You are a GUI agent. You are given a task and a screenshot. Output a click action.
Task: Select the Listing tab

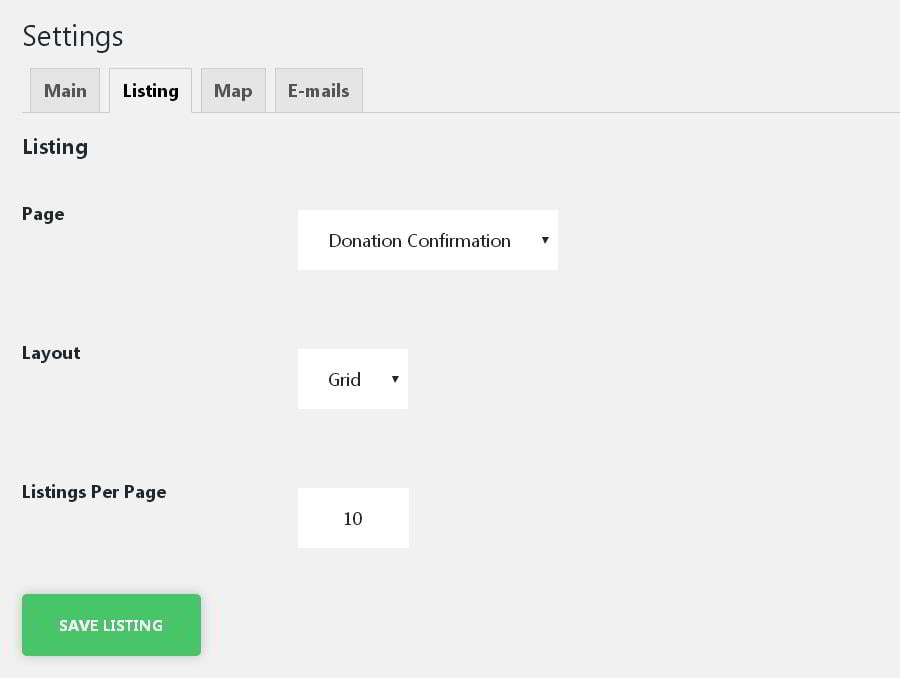coord(150,91)
